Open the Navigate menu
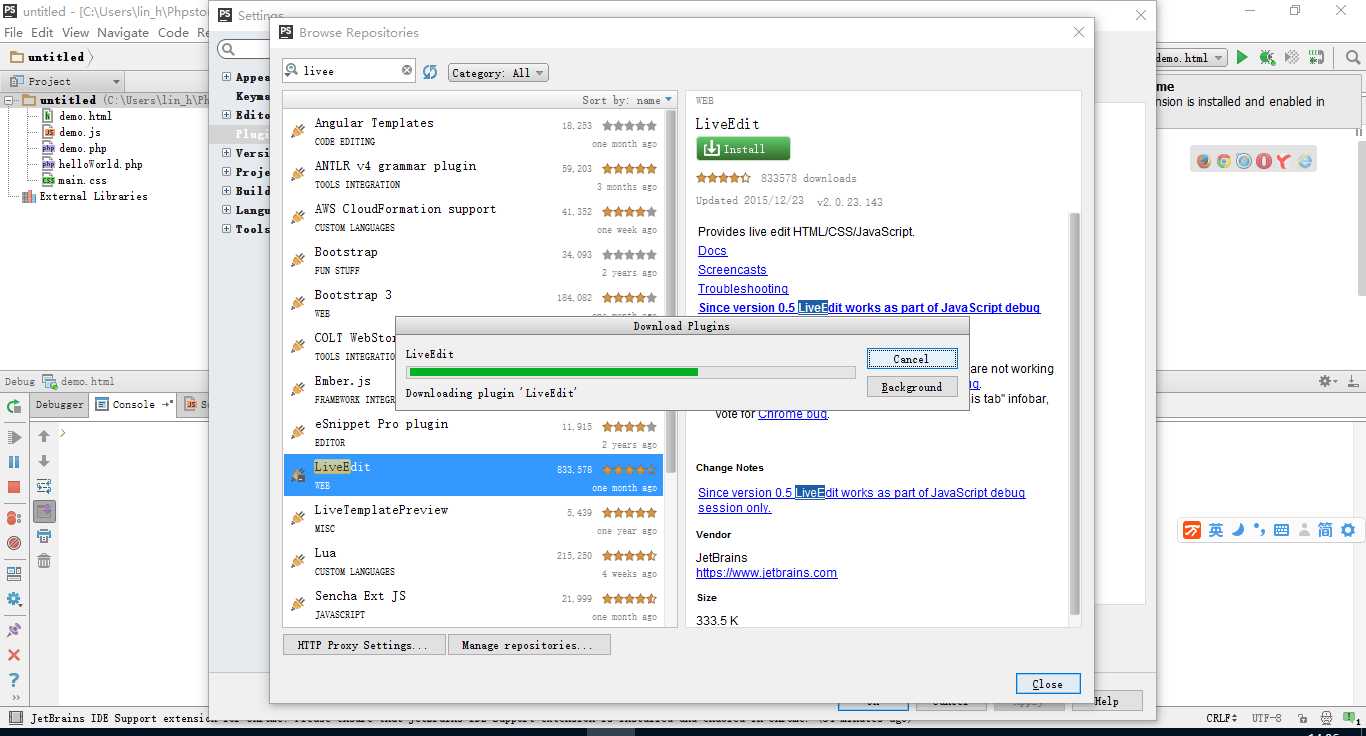This screenshot has width=1366, height=736. (x=123, y=32)
